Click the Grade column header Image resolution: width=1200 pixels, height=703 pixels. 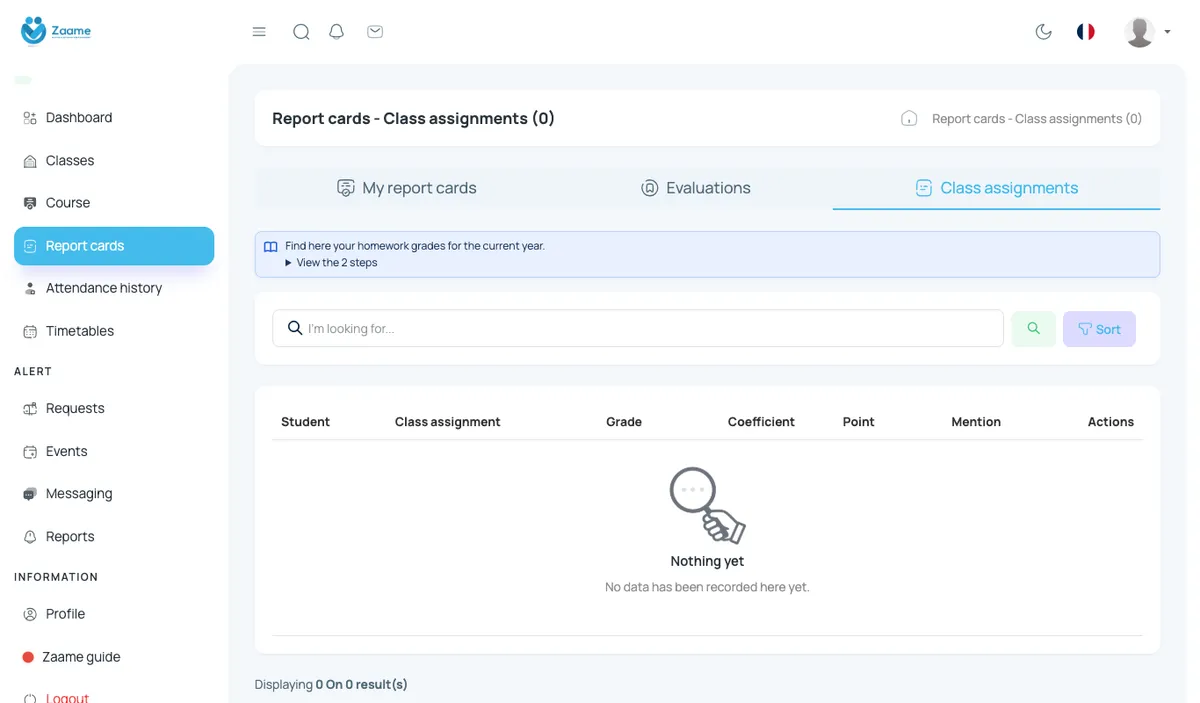[x=624, y=422]
